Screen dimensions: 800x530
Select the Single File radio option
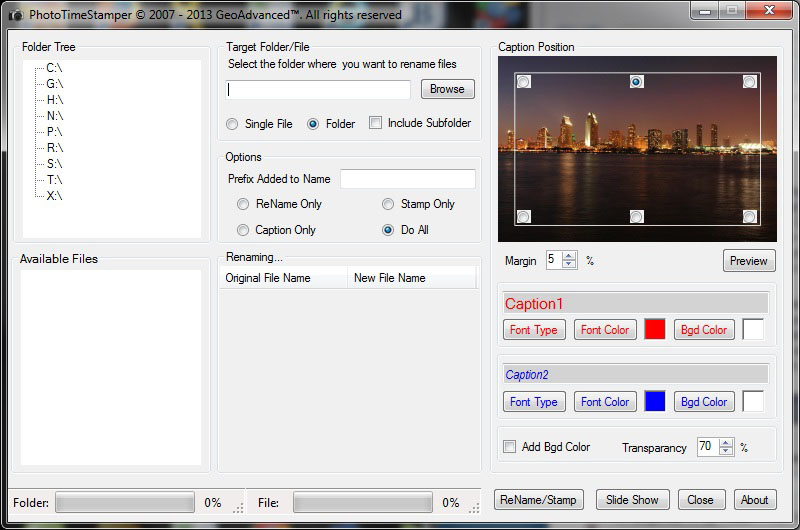tap(232, 124)
